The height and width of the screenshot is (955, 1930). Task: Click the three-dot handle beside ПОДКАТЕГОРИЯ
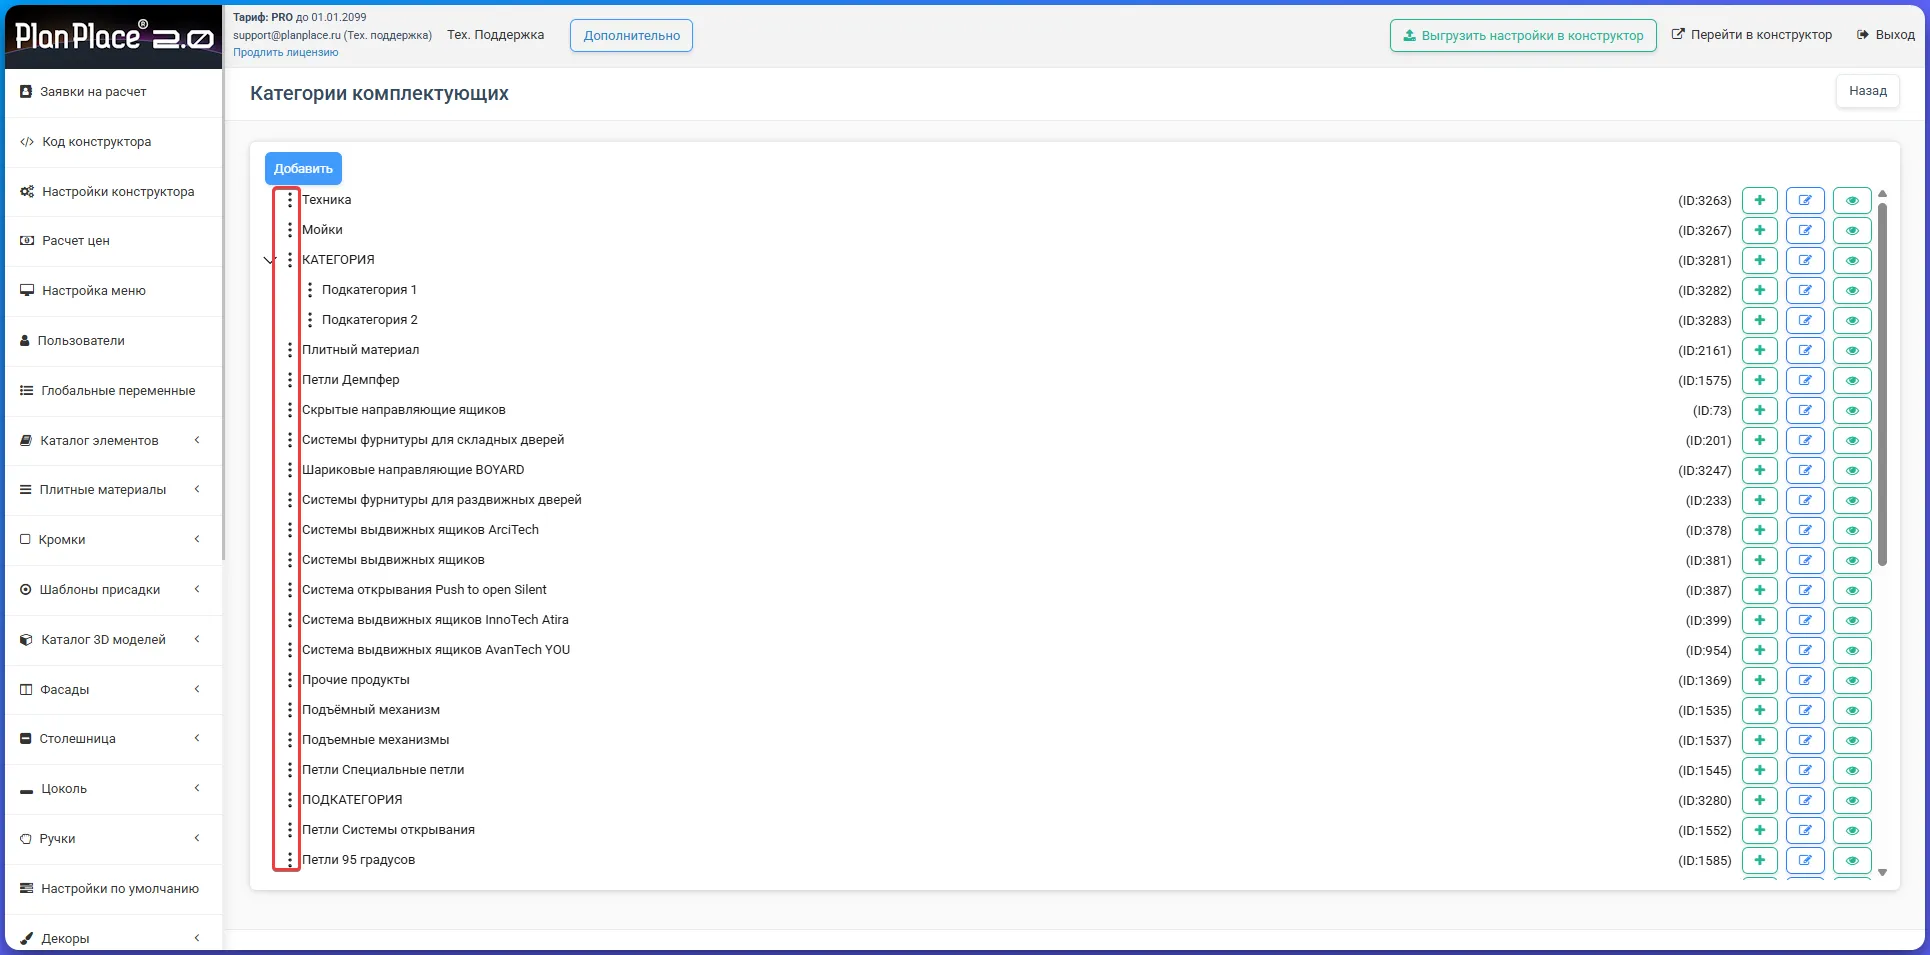(290, 800)
